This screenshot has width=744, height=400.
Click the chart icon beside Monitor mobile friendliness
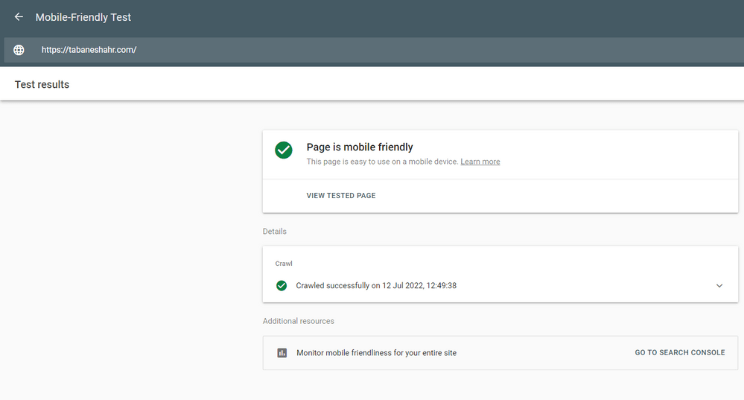point(282,353)
